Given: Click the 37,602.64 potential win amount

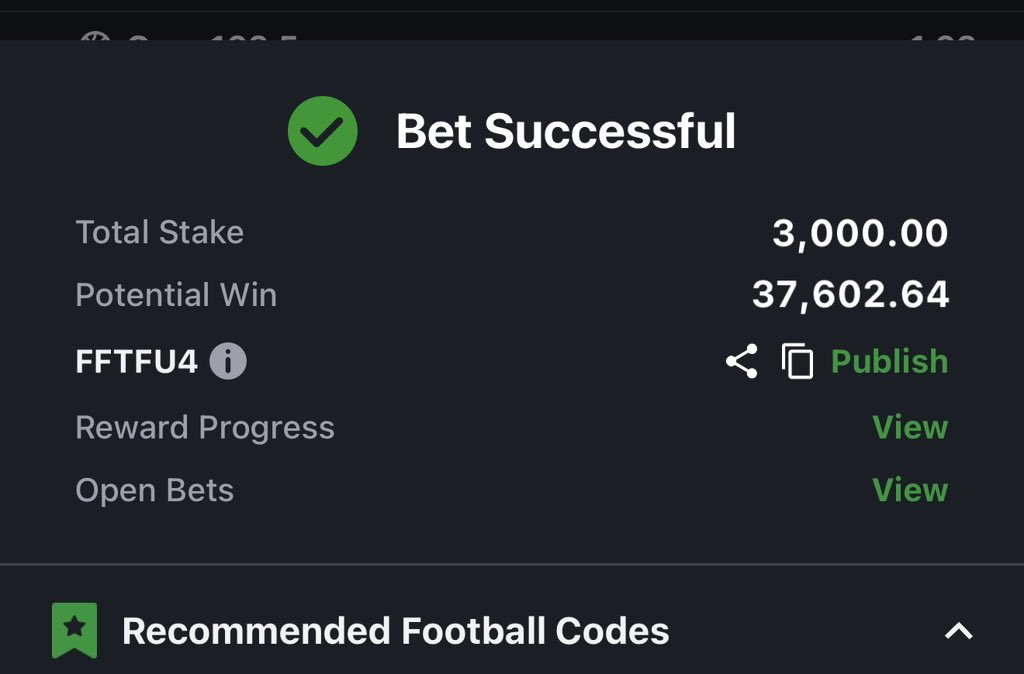Looking at the screenshot, I should click(x=850, y=295).
